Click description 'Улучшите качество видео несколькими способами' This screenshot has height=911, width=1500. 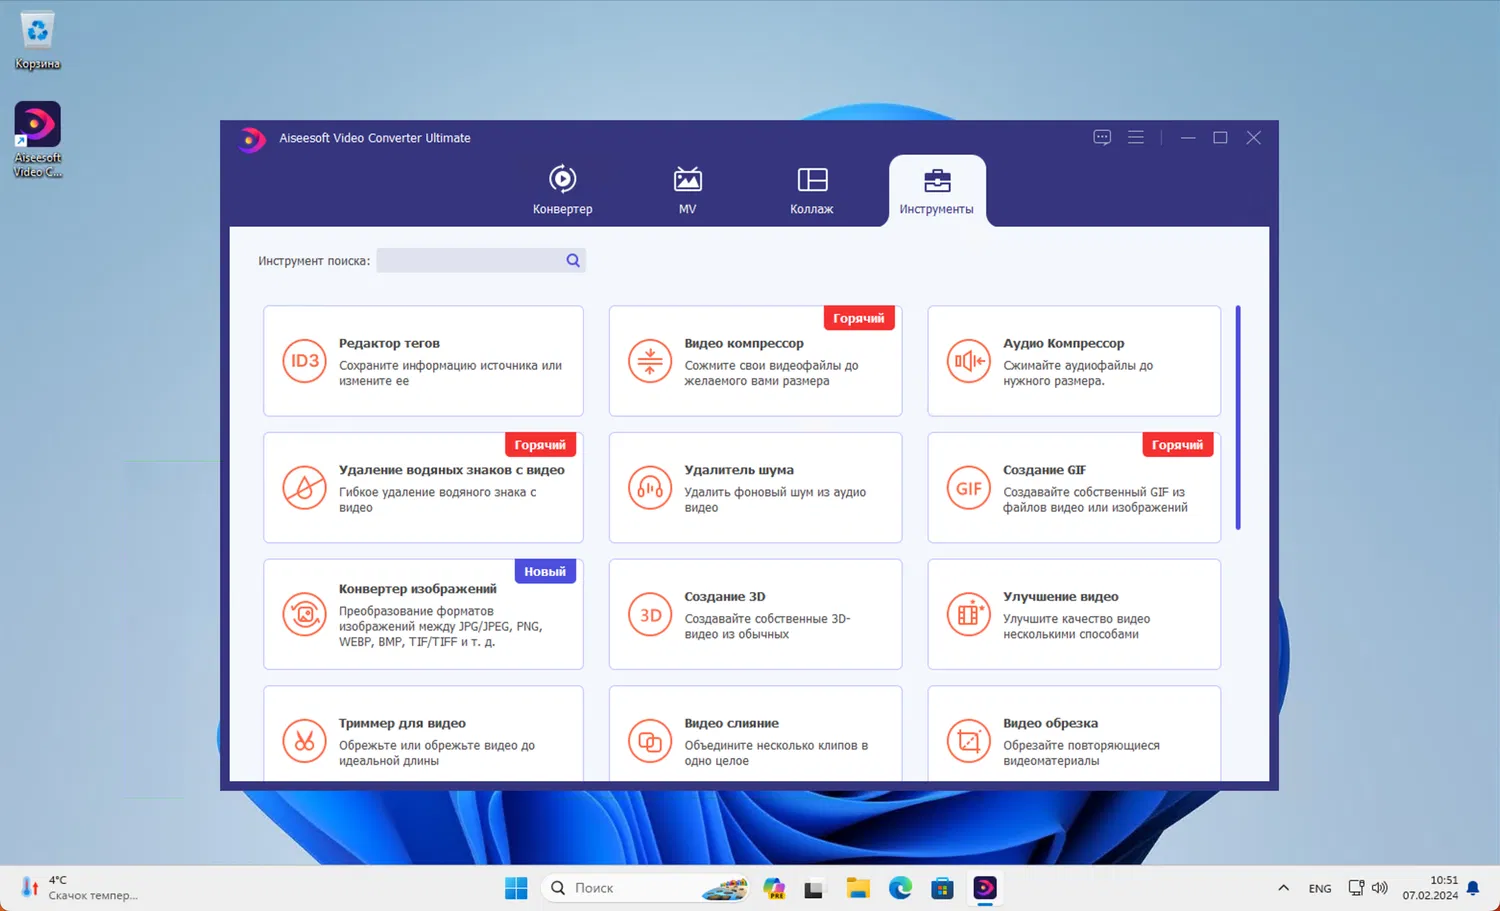pos(1077,627)
